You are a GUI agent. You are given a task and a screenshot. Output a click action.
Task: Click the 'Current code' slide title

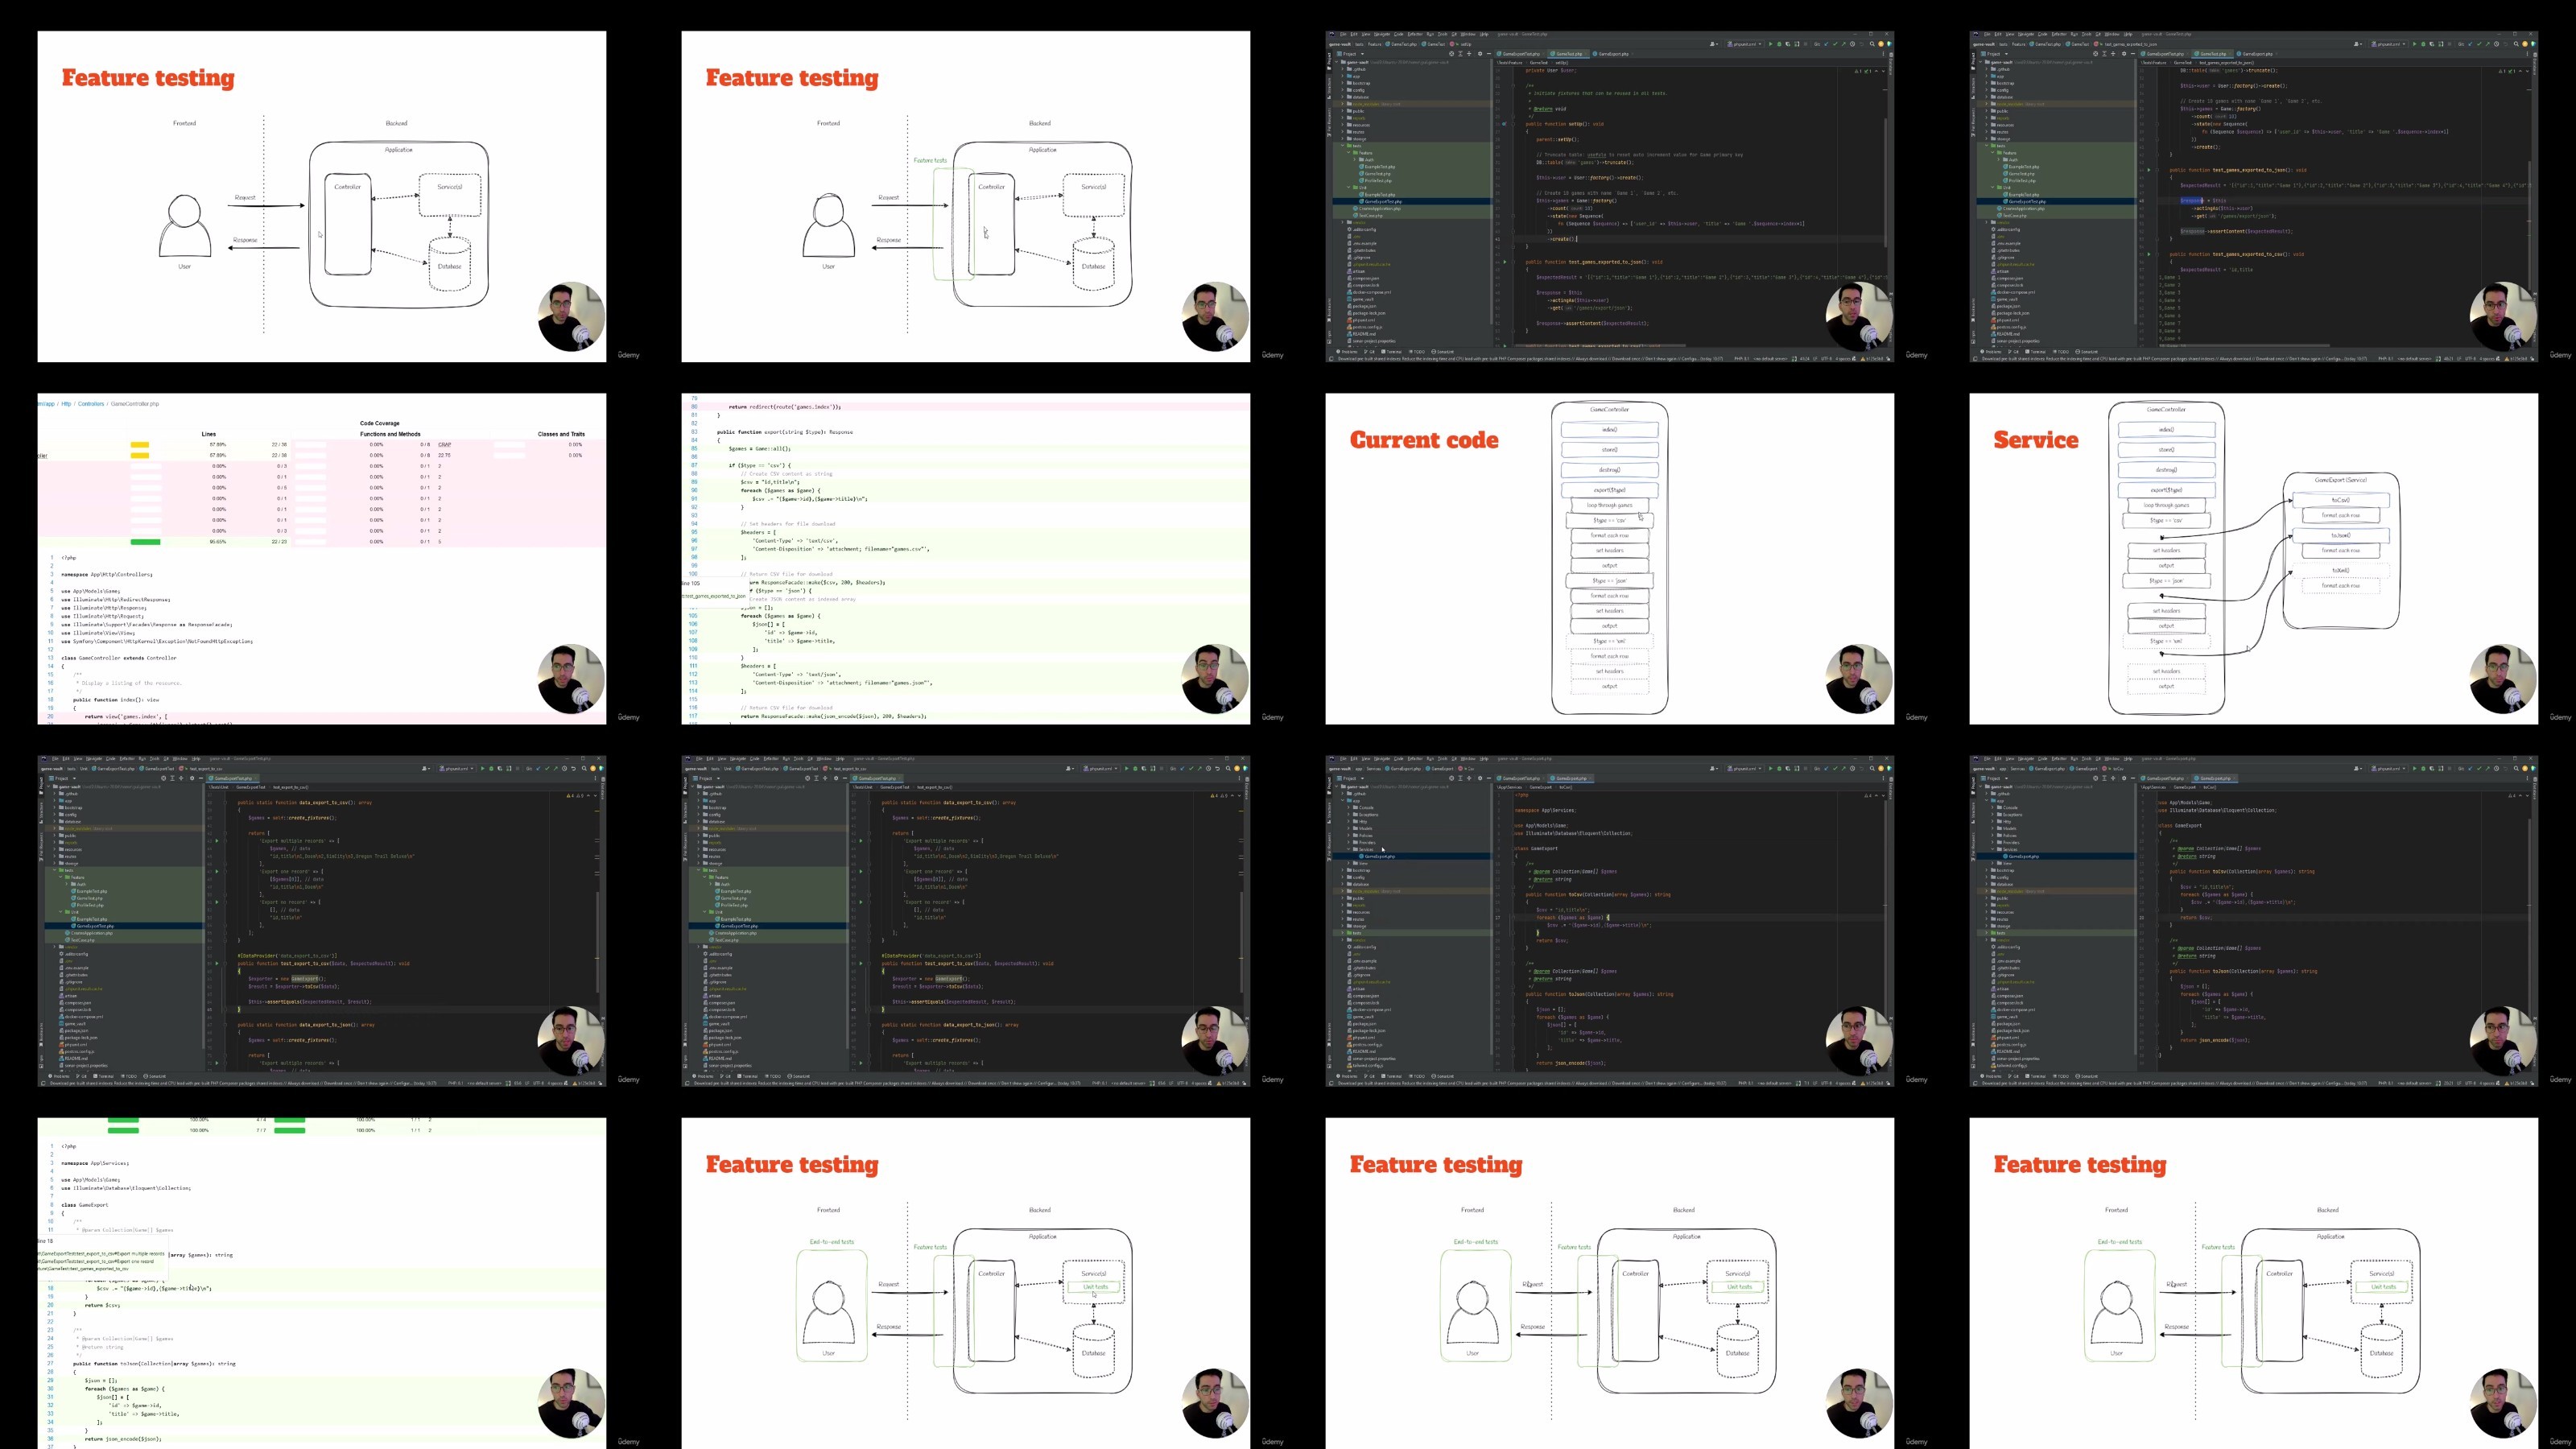[x=1424, y=440]
